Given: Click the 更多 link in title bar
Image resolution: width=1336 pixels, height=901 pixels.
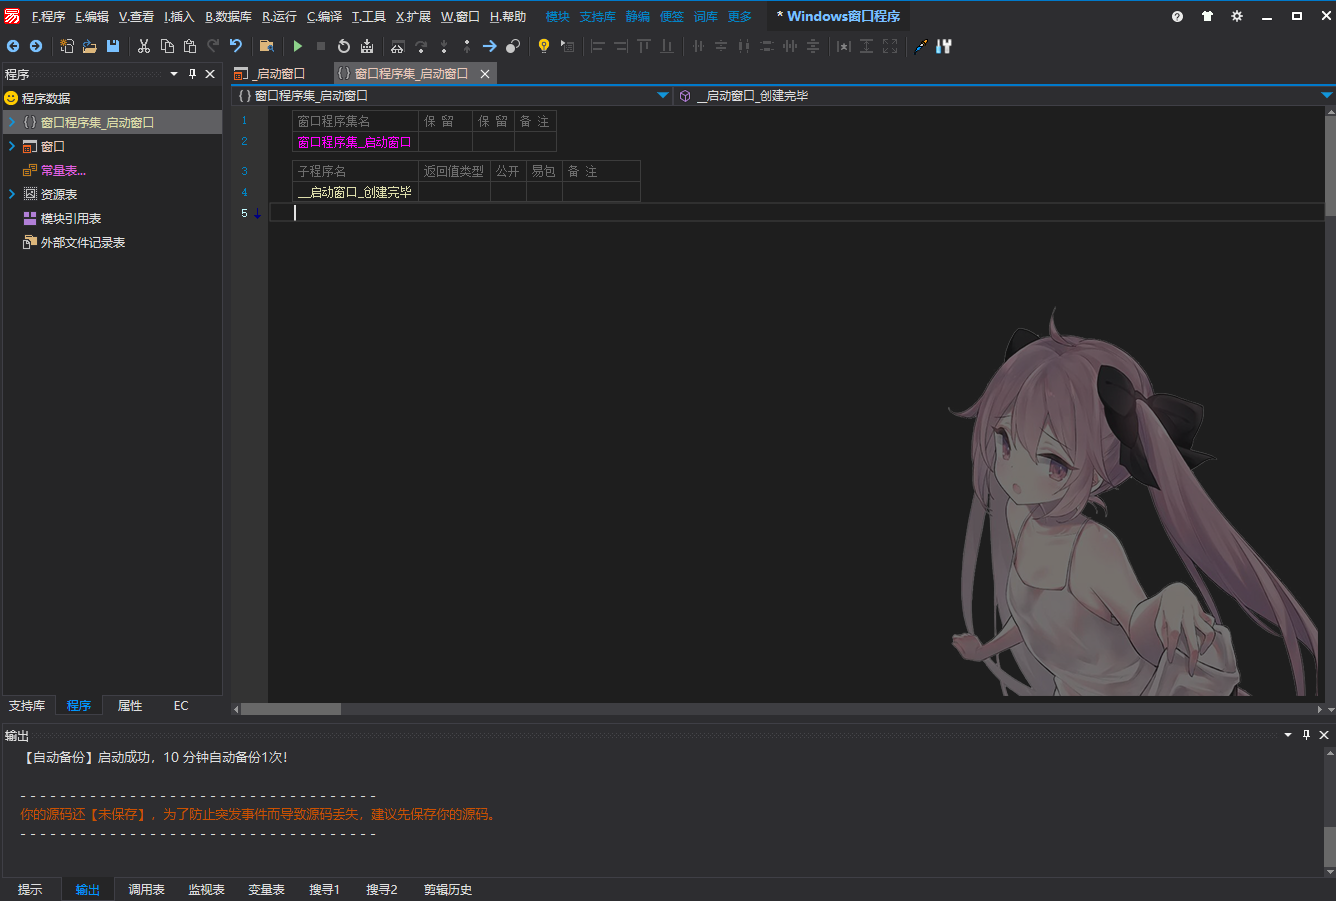Looking at the screenshot, I should (740, 16).
